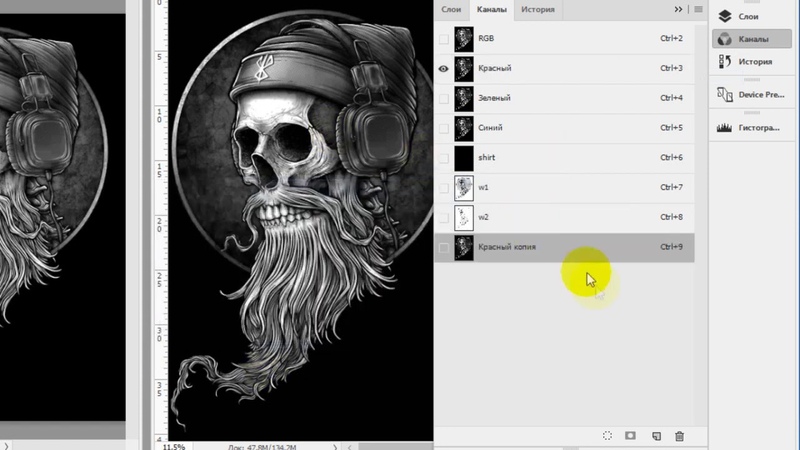Select the Каналы tab
The width and height of the screenshot is (800, 450).
492,9
